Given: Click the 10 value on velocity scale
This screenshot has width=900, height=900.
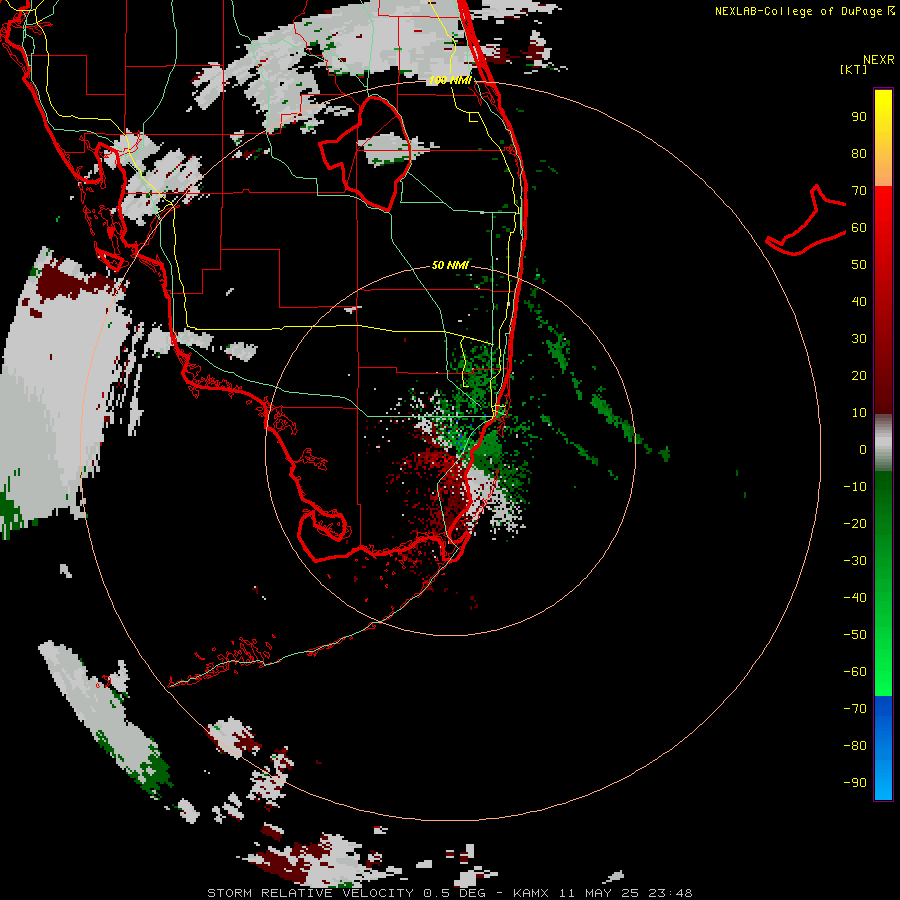Looking at the screenshot, I should point(859,413).
